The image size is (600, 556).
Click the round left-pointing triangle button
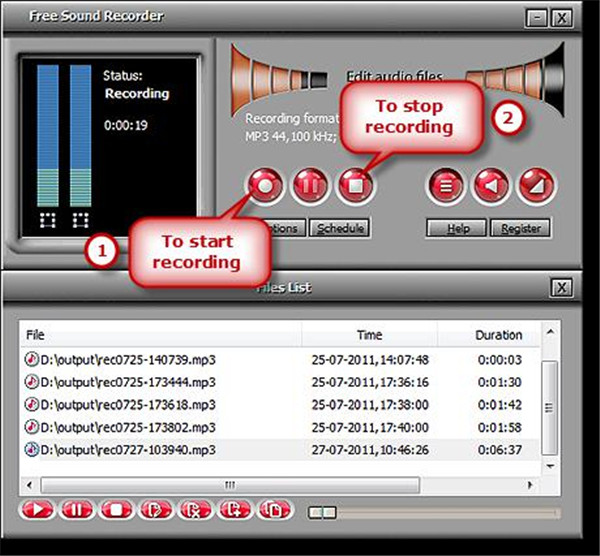(x=491, y=186)
